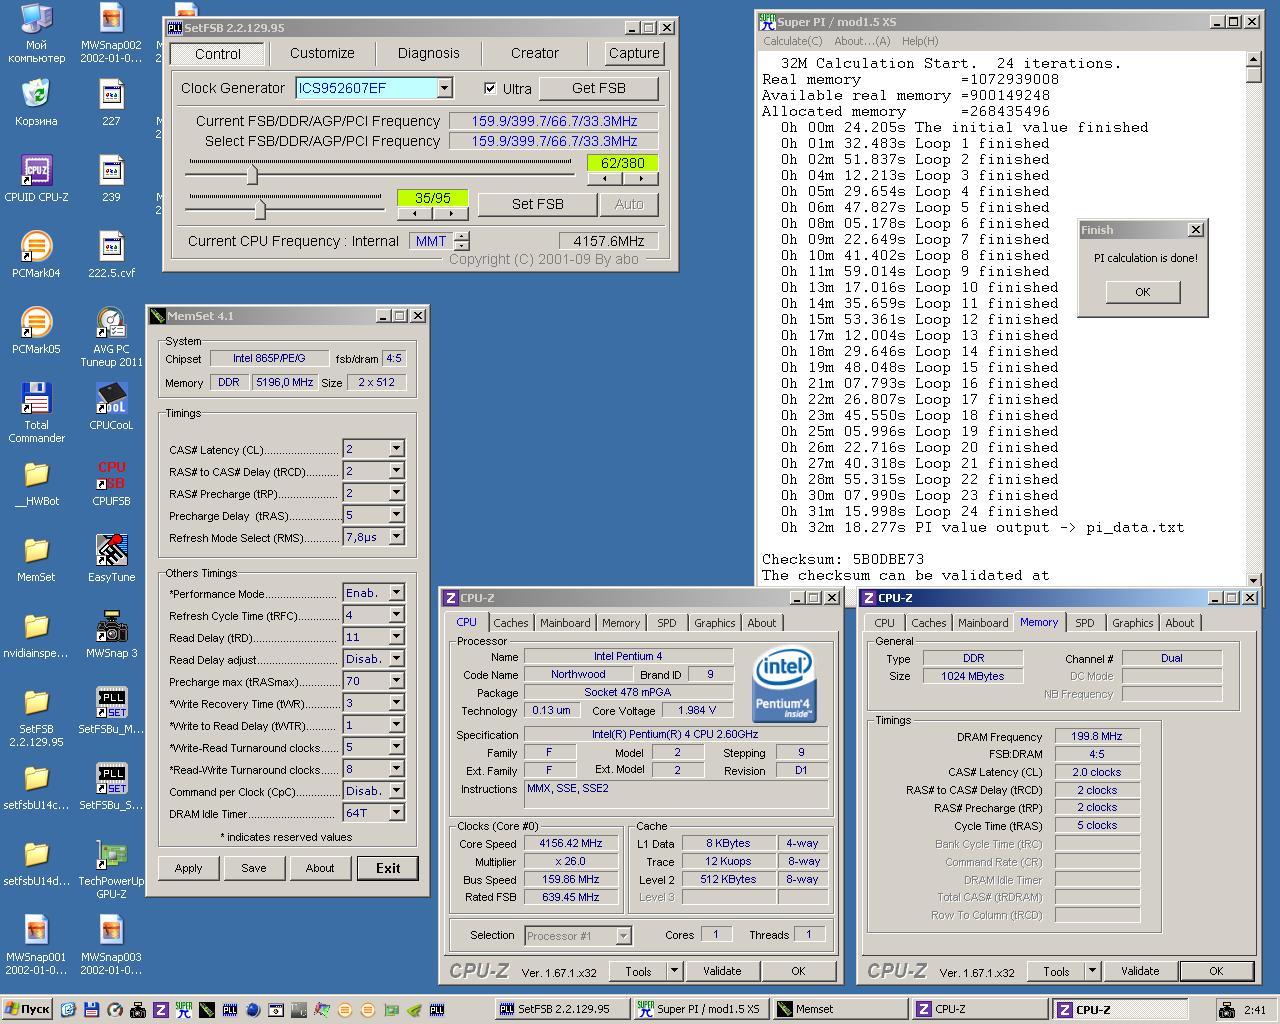Click the upper FSB slider thumb in SetFSB
Image resolution: width=1280 pixels, height=1024 pixels.
(x=252, y=175)
